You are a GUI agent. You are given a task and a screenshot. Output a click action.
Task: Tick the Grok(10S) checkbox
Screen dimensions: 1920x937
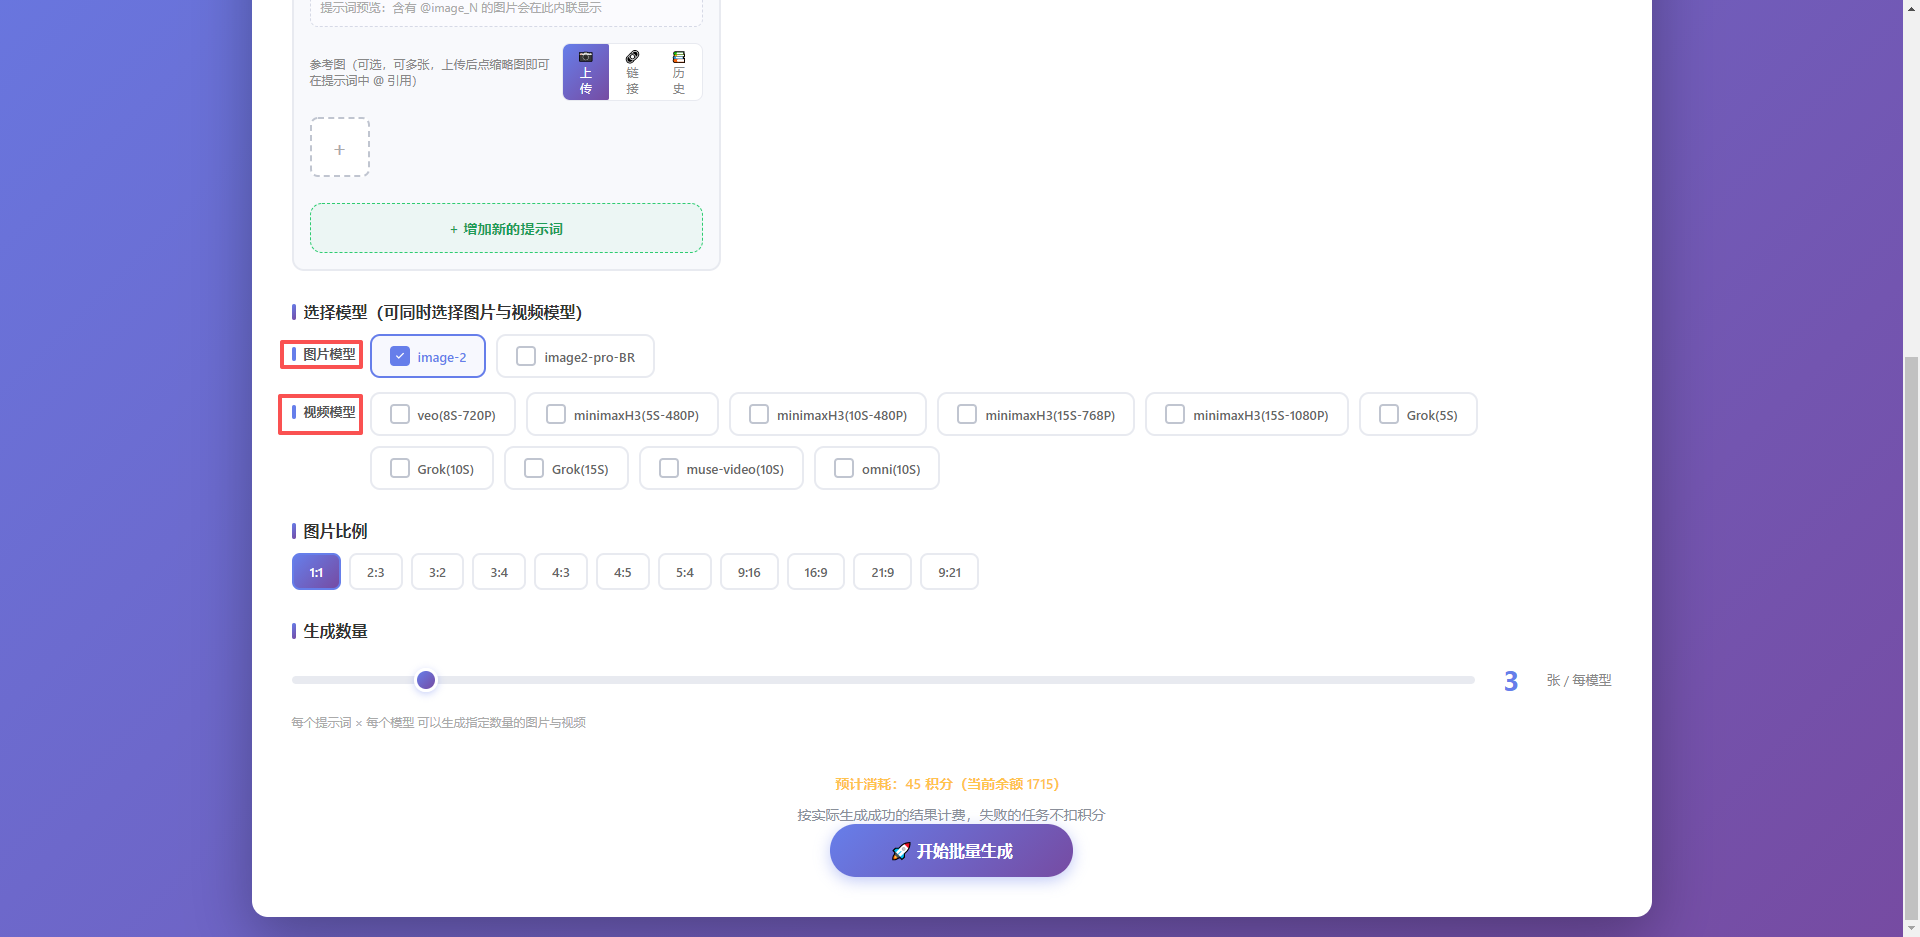tap(400, 468)
